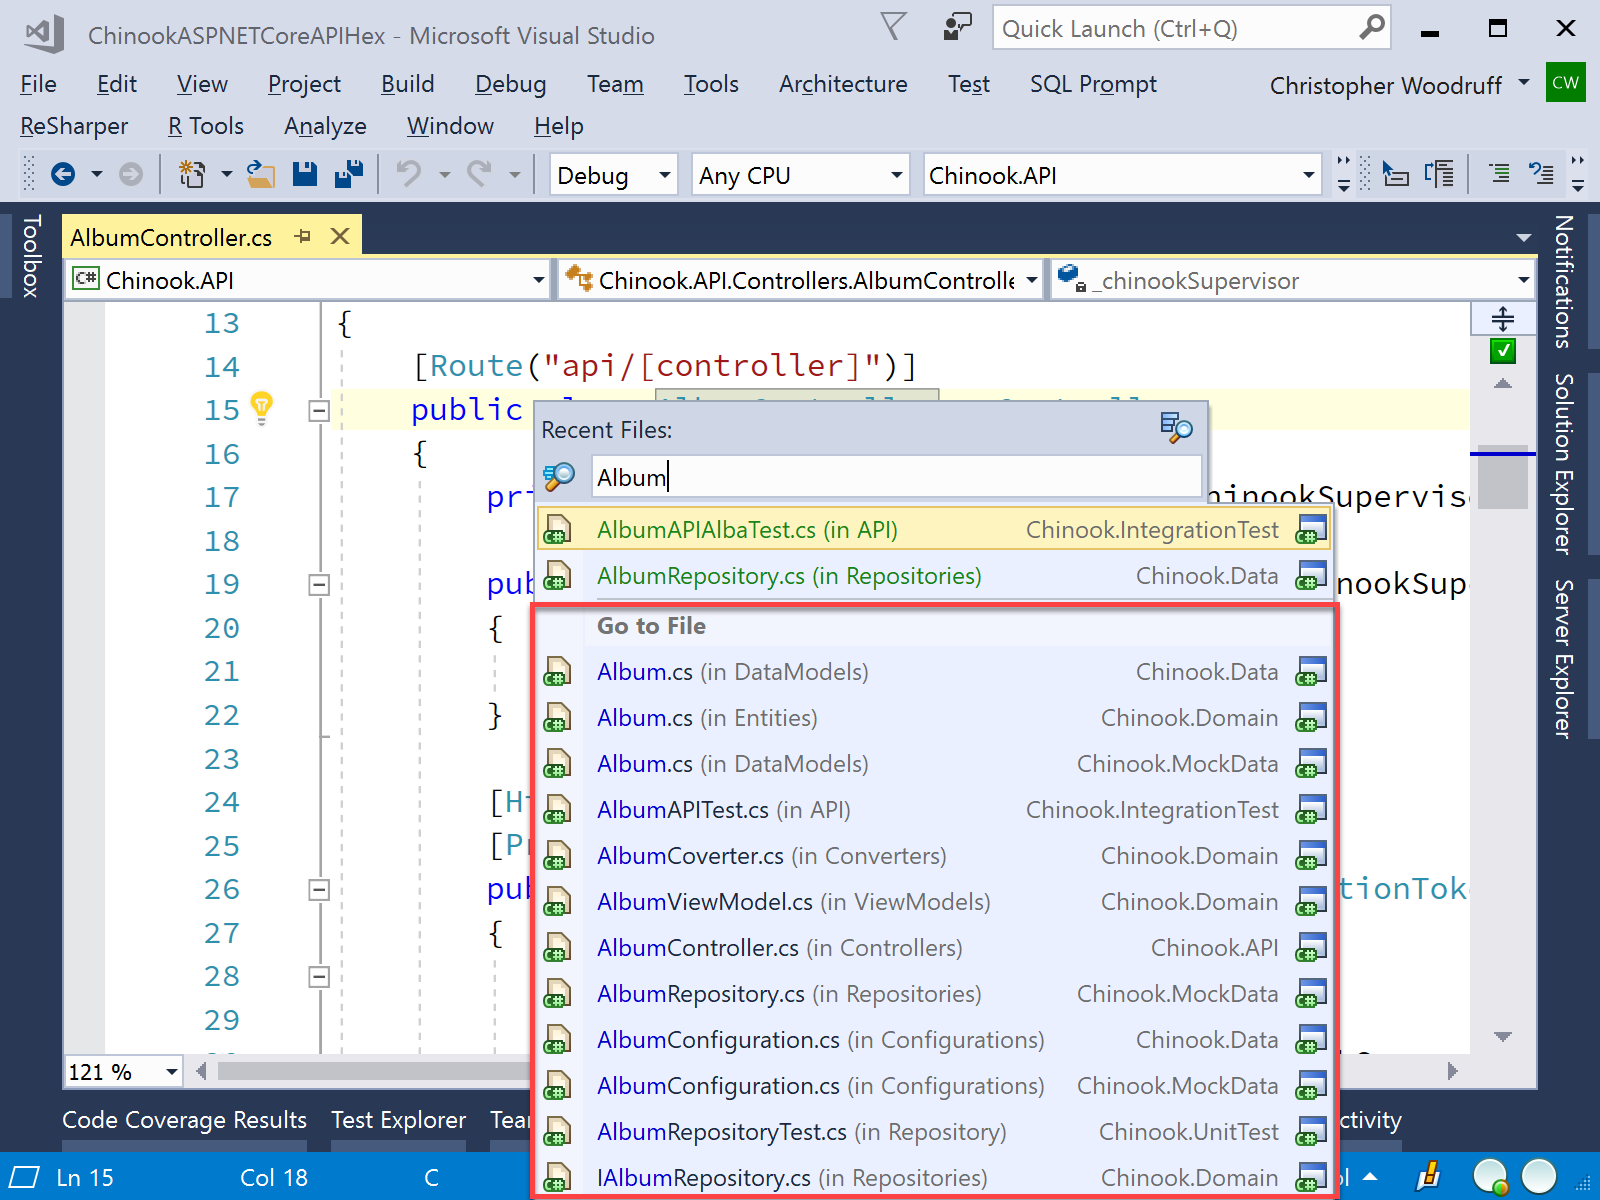Image resolution: width=1600 pixels, height=1200 pixels.
Task: Open AlbumRepositoryTest.cs in Repository
Action: point(935,1132)
